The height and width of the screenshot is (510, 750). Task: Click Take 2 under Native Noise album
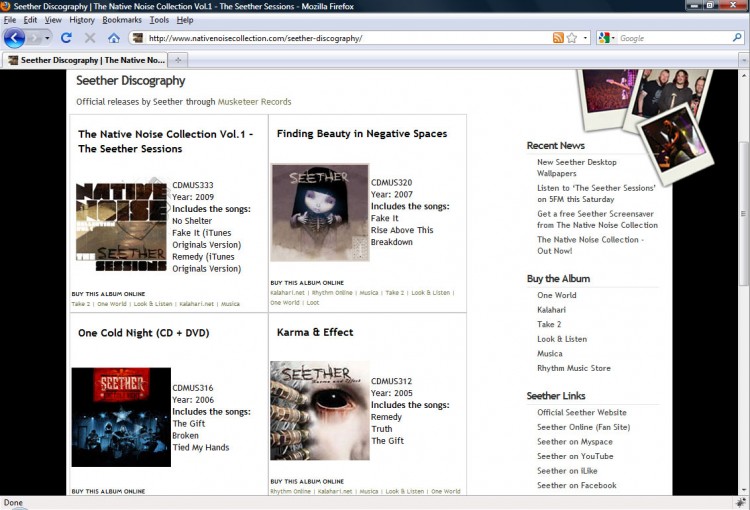81,304
